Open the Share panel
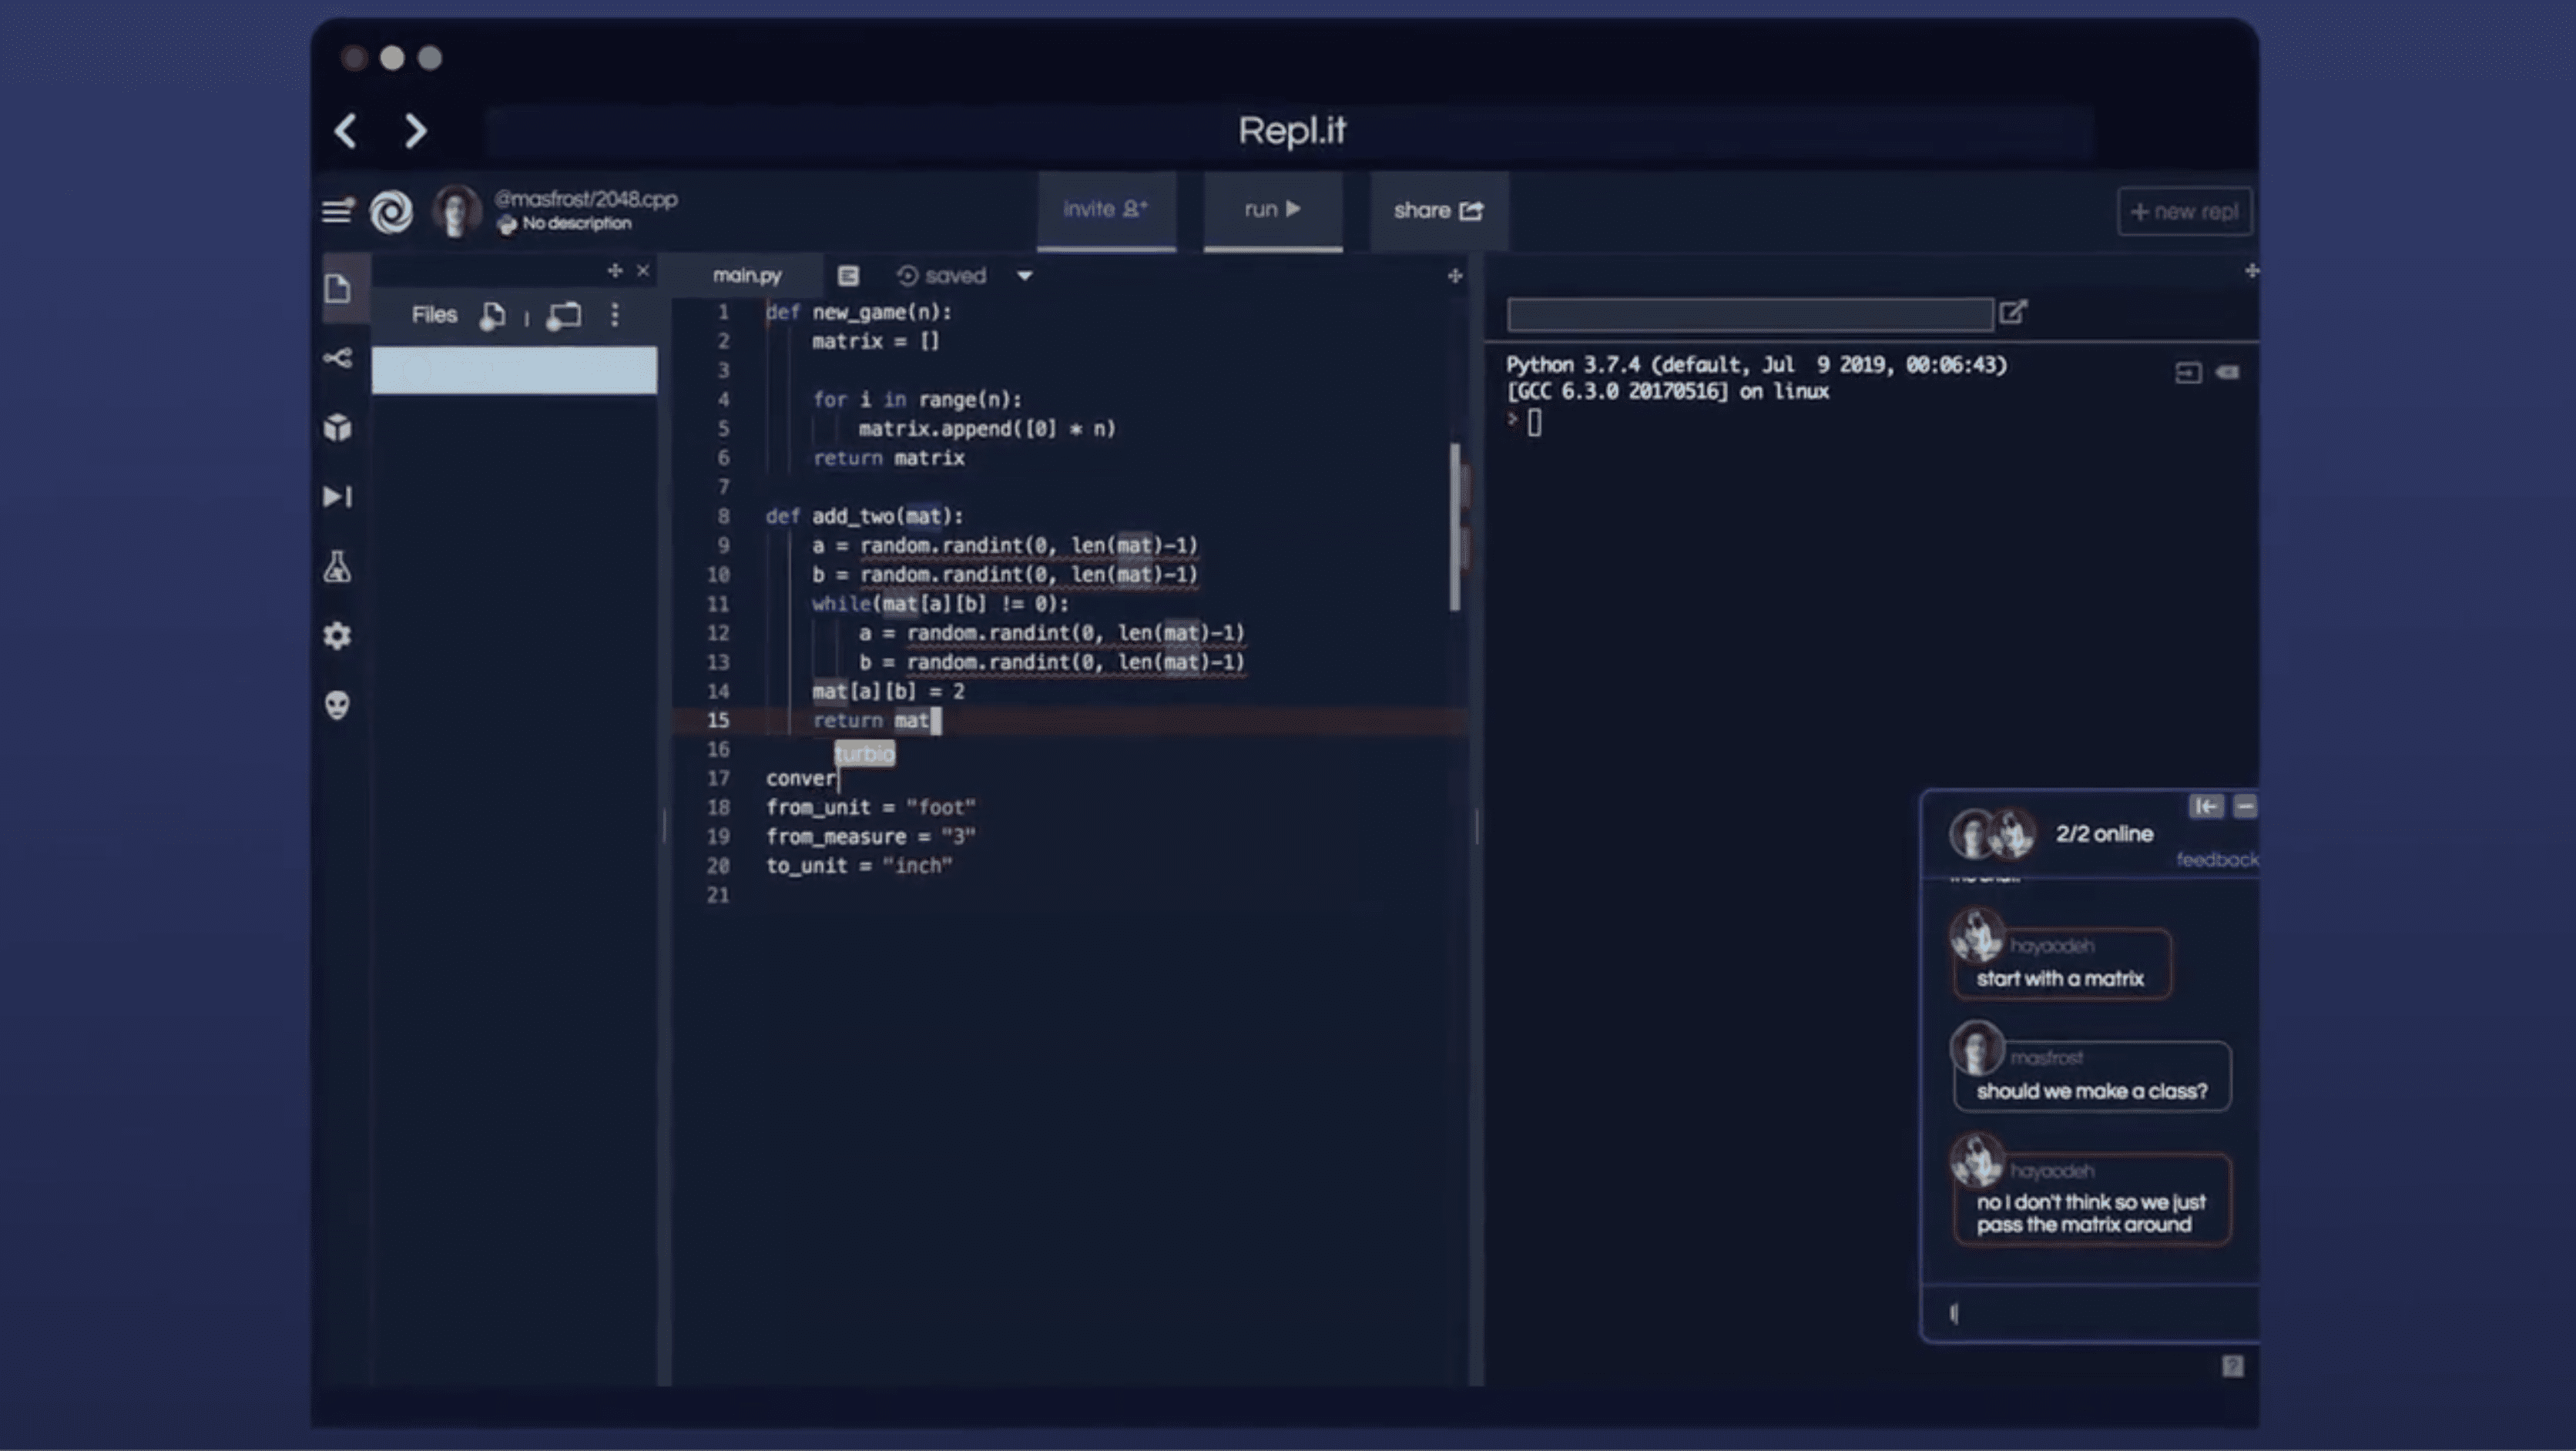Image resolution: width=2576 pixels, height=1451 pixels. point(1438,209)
